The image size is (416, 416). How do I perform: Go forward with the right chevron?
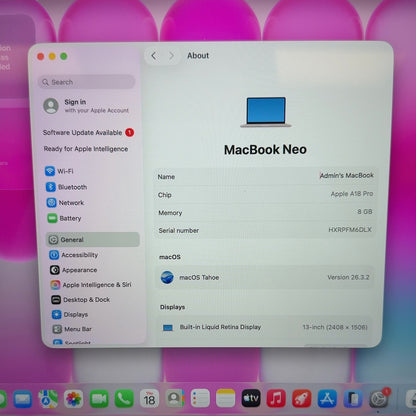tap(171, 56)
